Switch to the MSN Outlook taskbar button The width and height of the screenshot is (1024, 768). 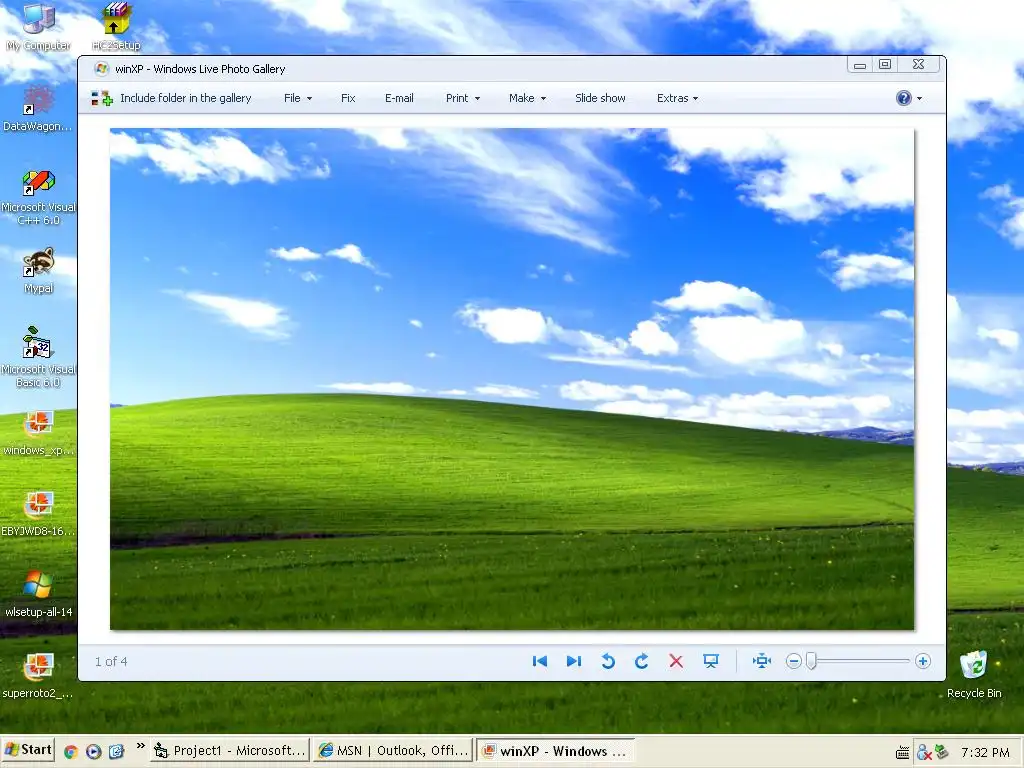(394, 751)
